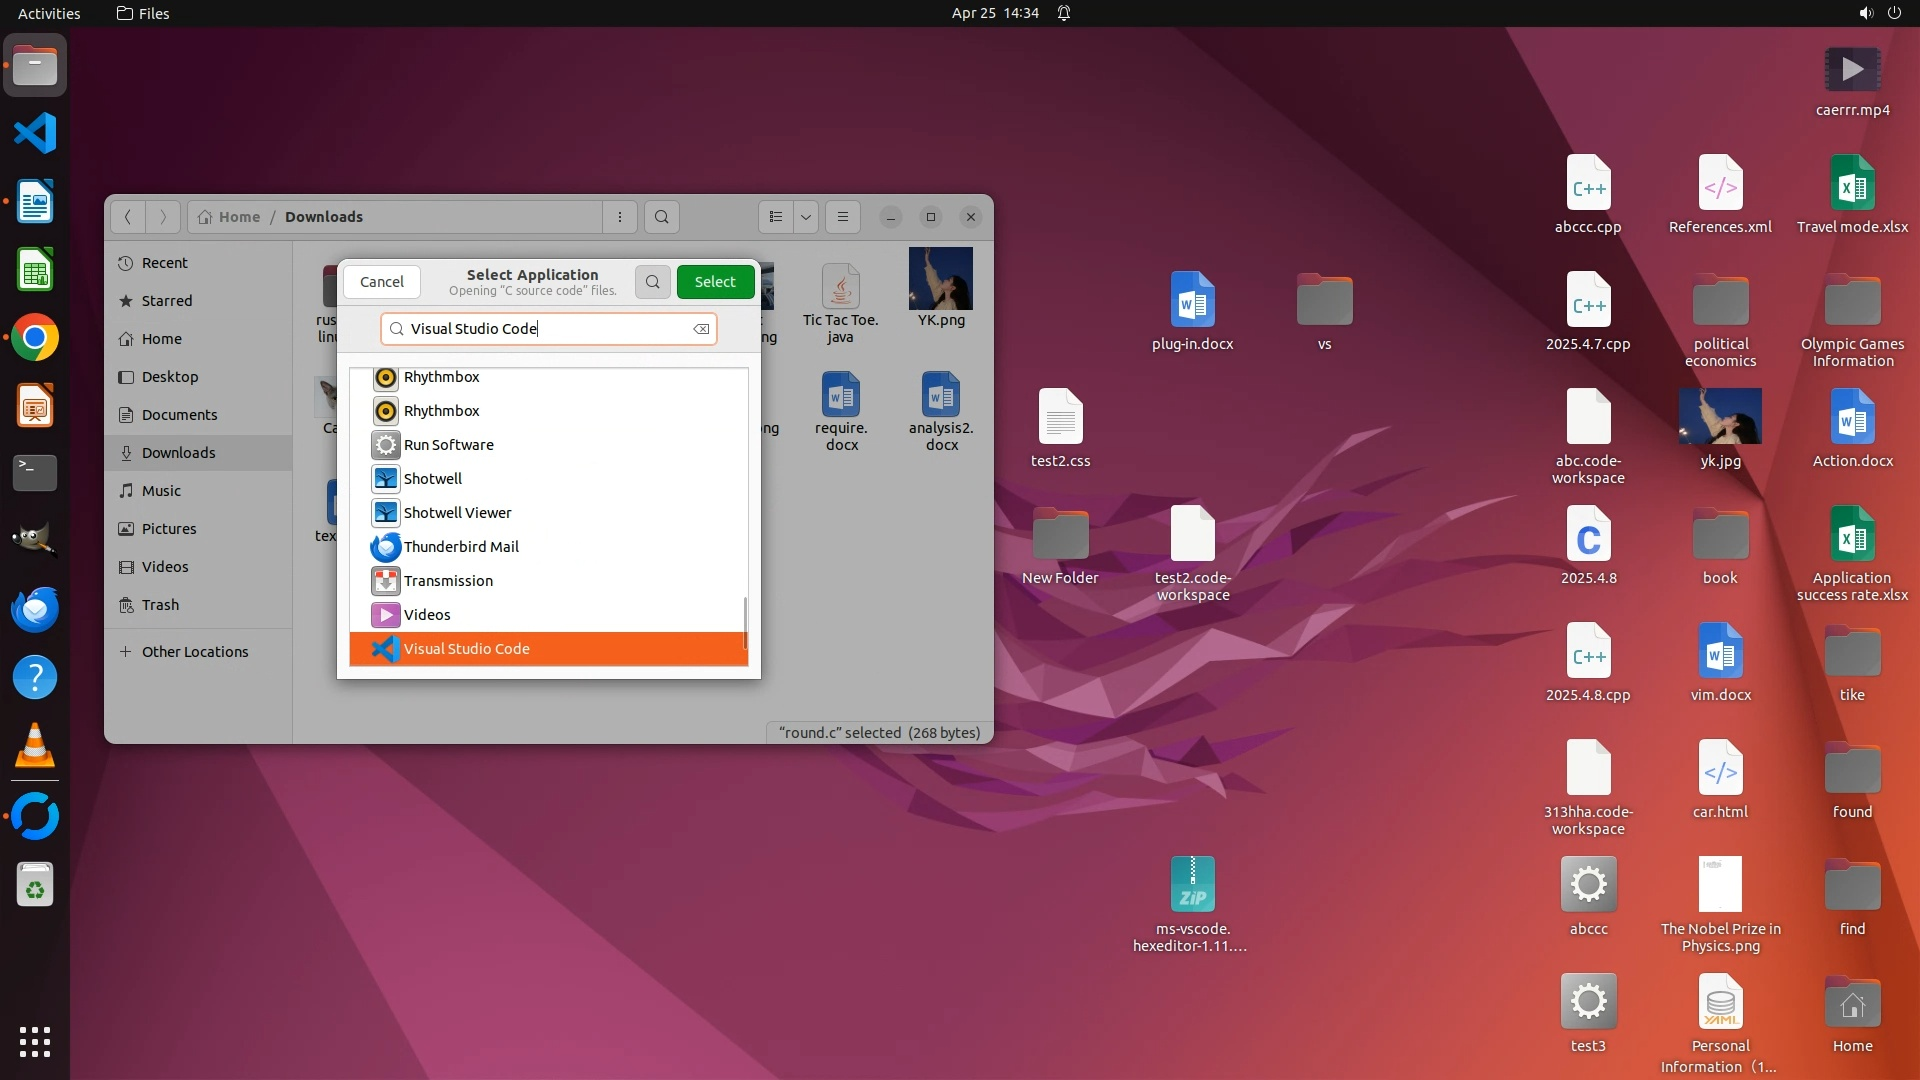Open the system volume indicator in top bar
The width and height of the screenshot is (1920, 1080).
1865,13
